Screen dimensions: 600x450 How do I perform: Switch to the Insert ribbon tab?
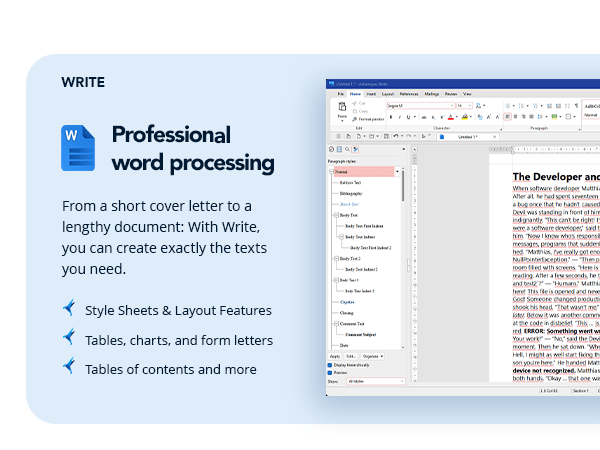[x=371, y=94]
